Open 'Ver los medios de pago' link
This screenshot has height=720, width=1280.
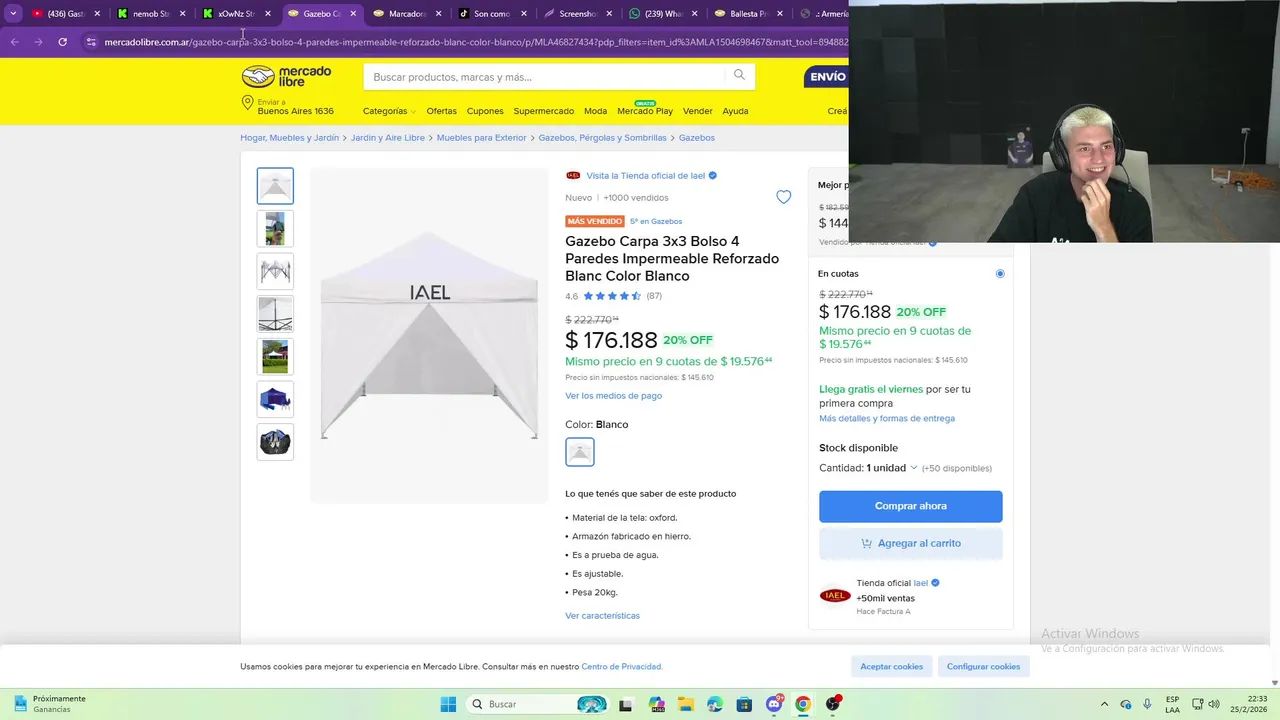(x=613, y=396)
